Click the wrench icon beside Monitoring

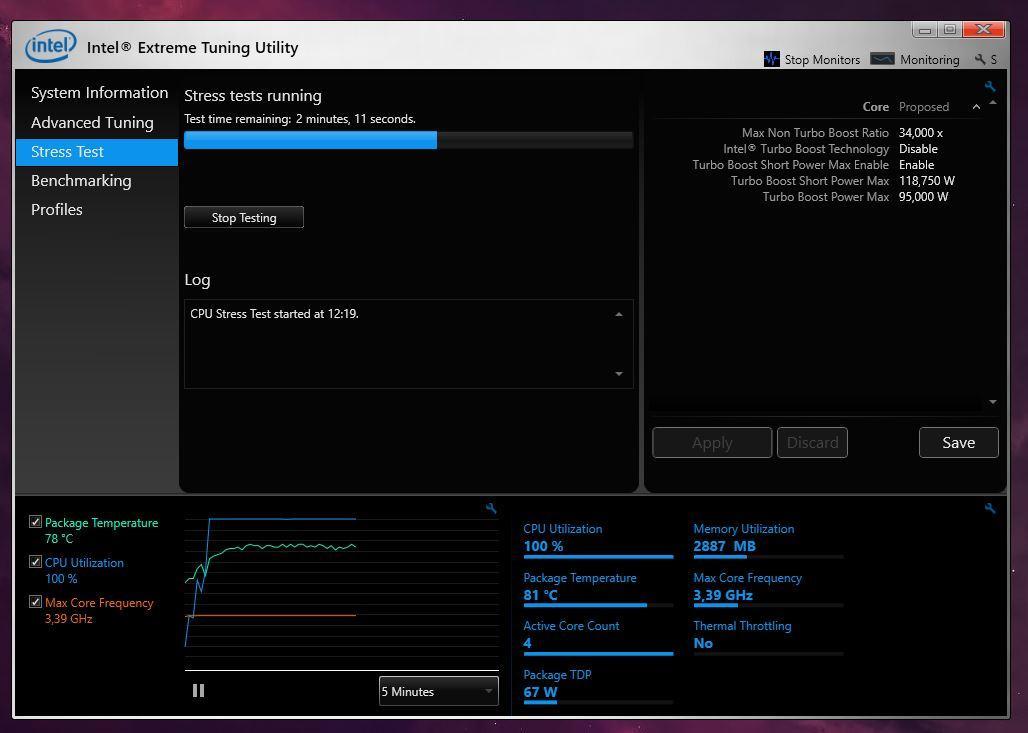pyautogui.click(x=980, y=59)
